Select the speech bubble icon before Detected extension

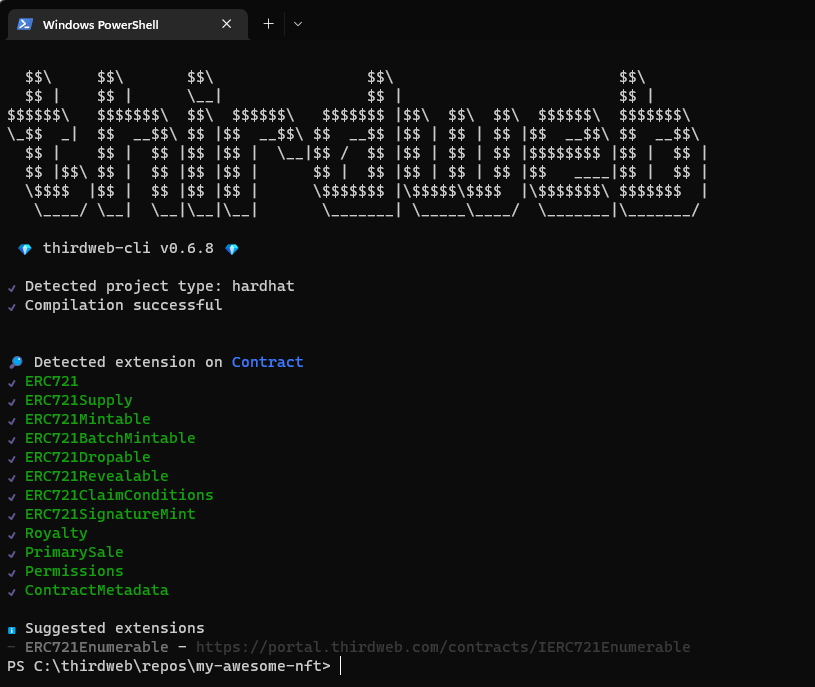[x=13, y=361]
